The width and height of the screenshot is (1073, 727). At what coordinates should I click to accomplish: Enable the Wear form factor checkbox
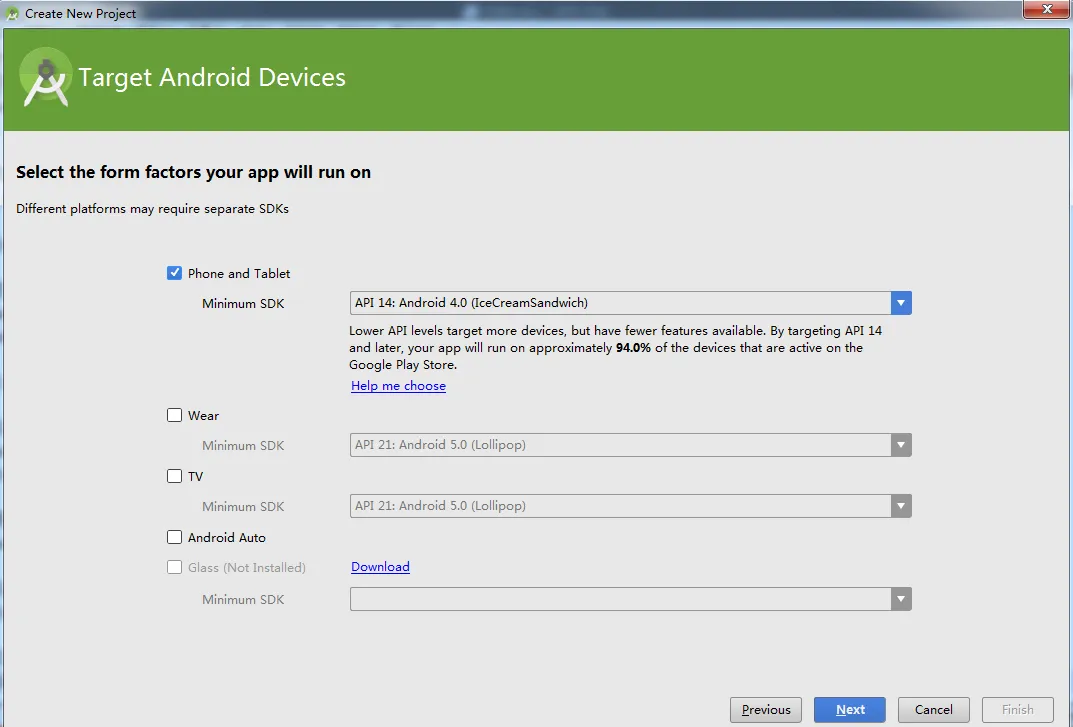(x=174, y=415)
